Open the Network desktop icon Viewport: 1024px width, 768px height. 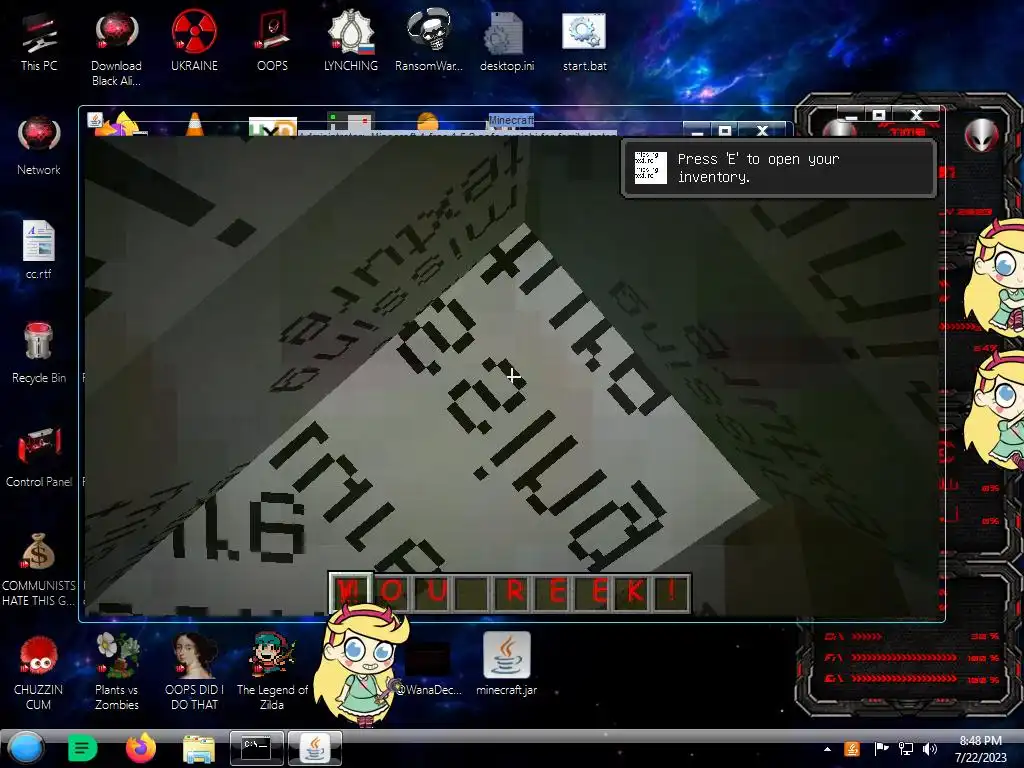(x=39, y=146)
